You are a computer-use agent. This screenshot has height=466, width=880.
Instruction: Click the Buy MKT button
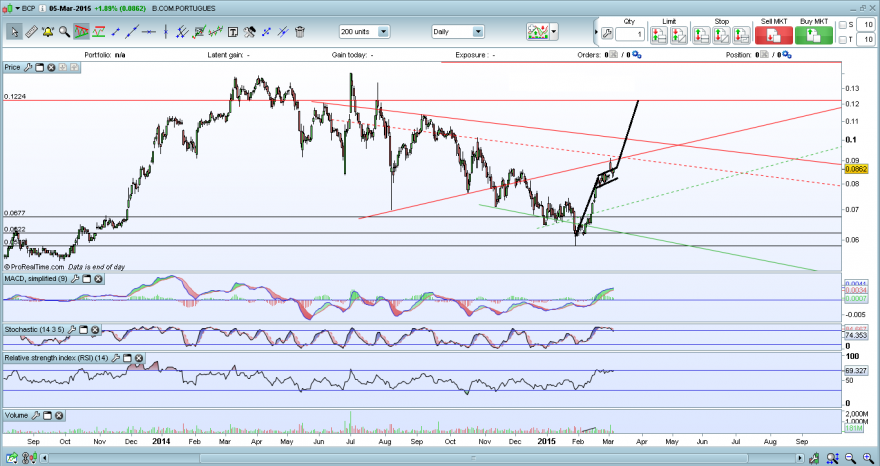point(814,35)
